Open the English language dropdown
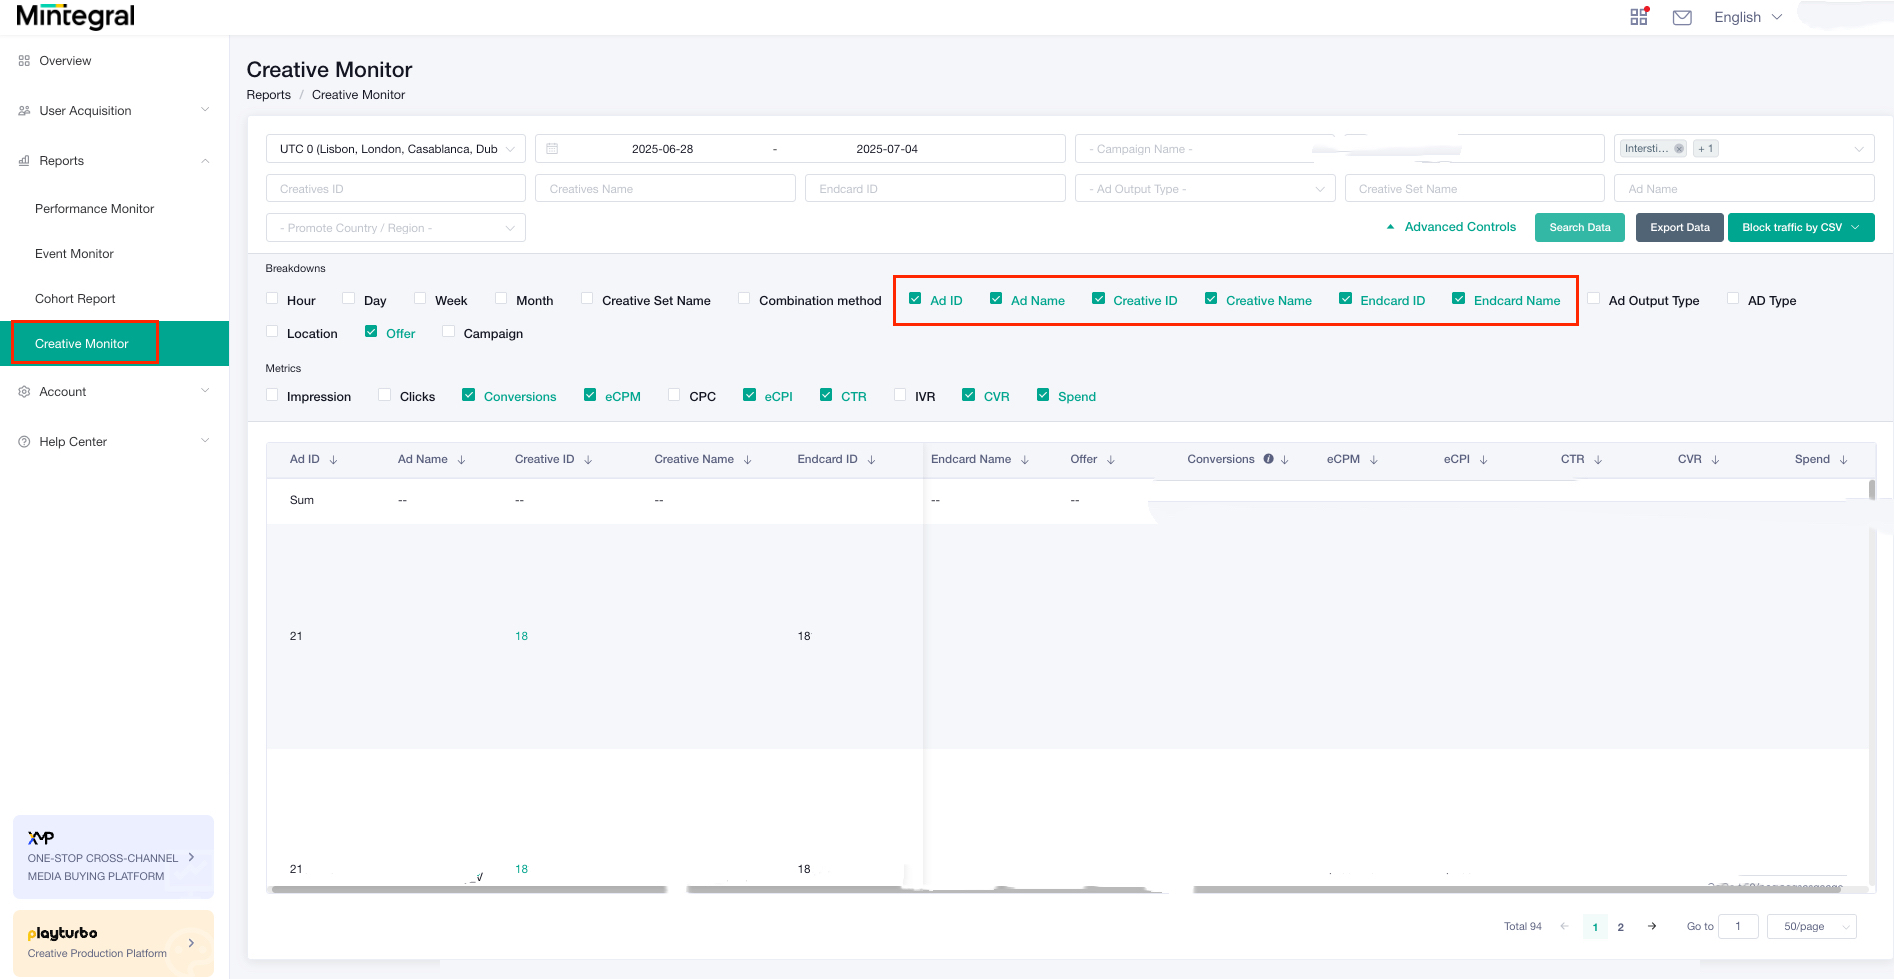 (1746, 16)
